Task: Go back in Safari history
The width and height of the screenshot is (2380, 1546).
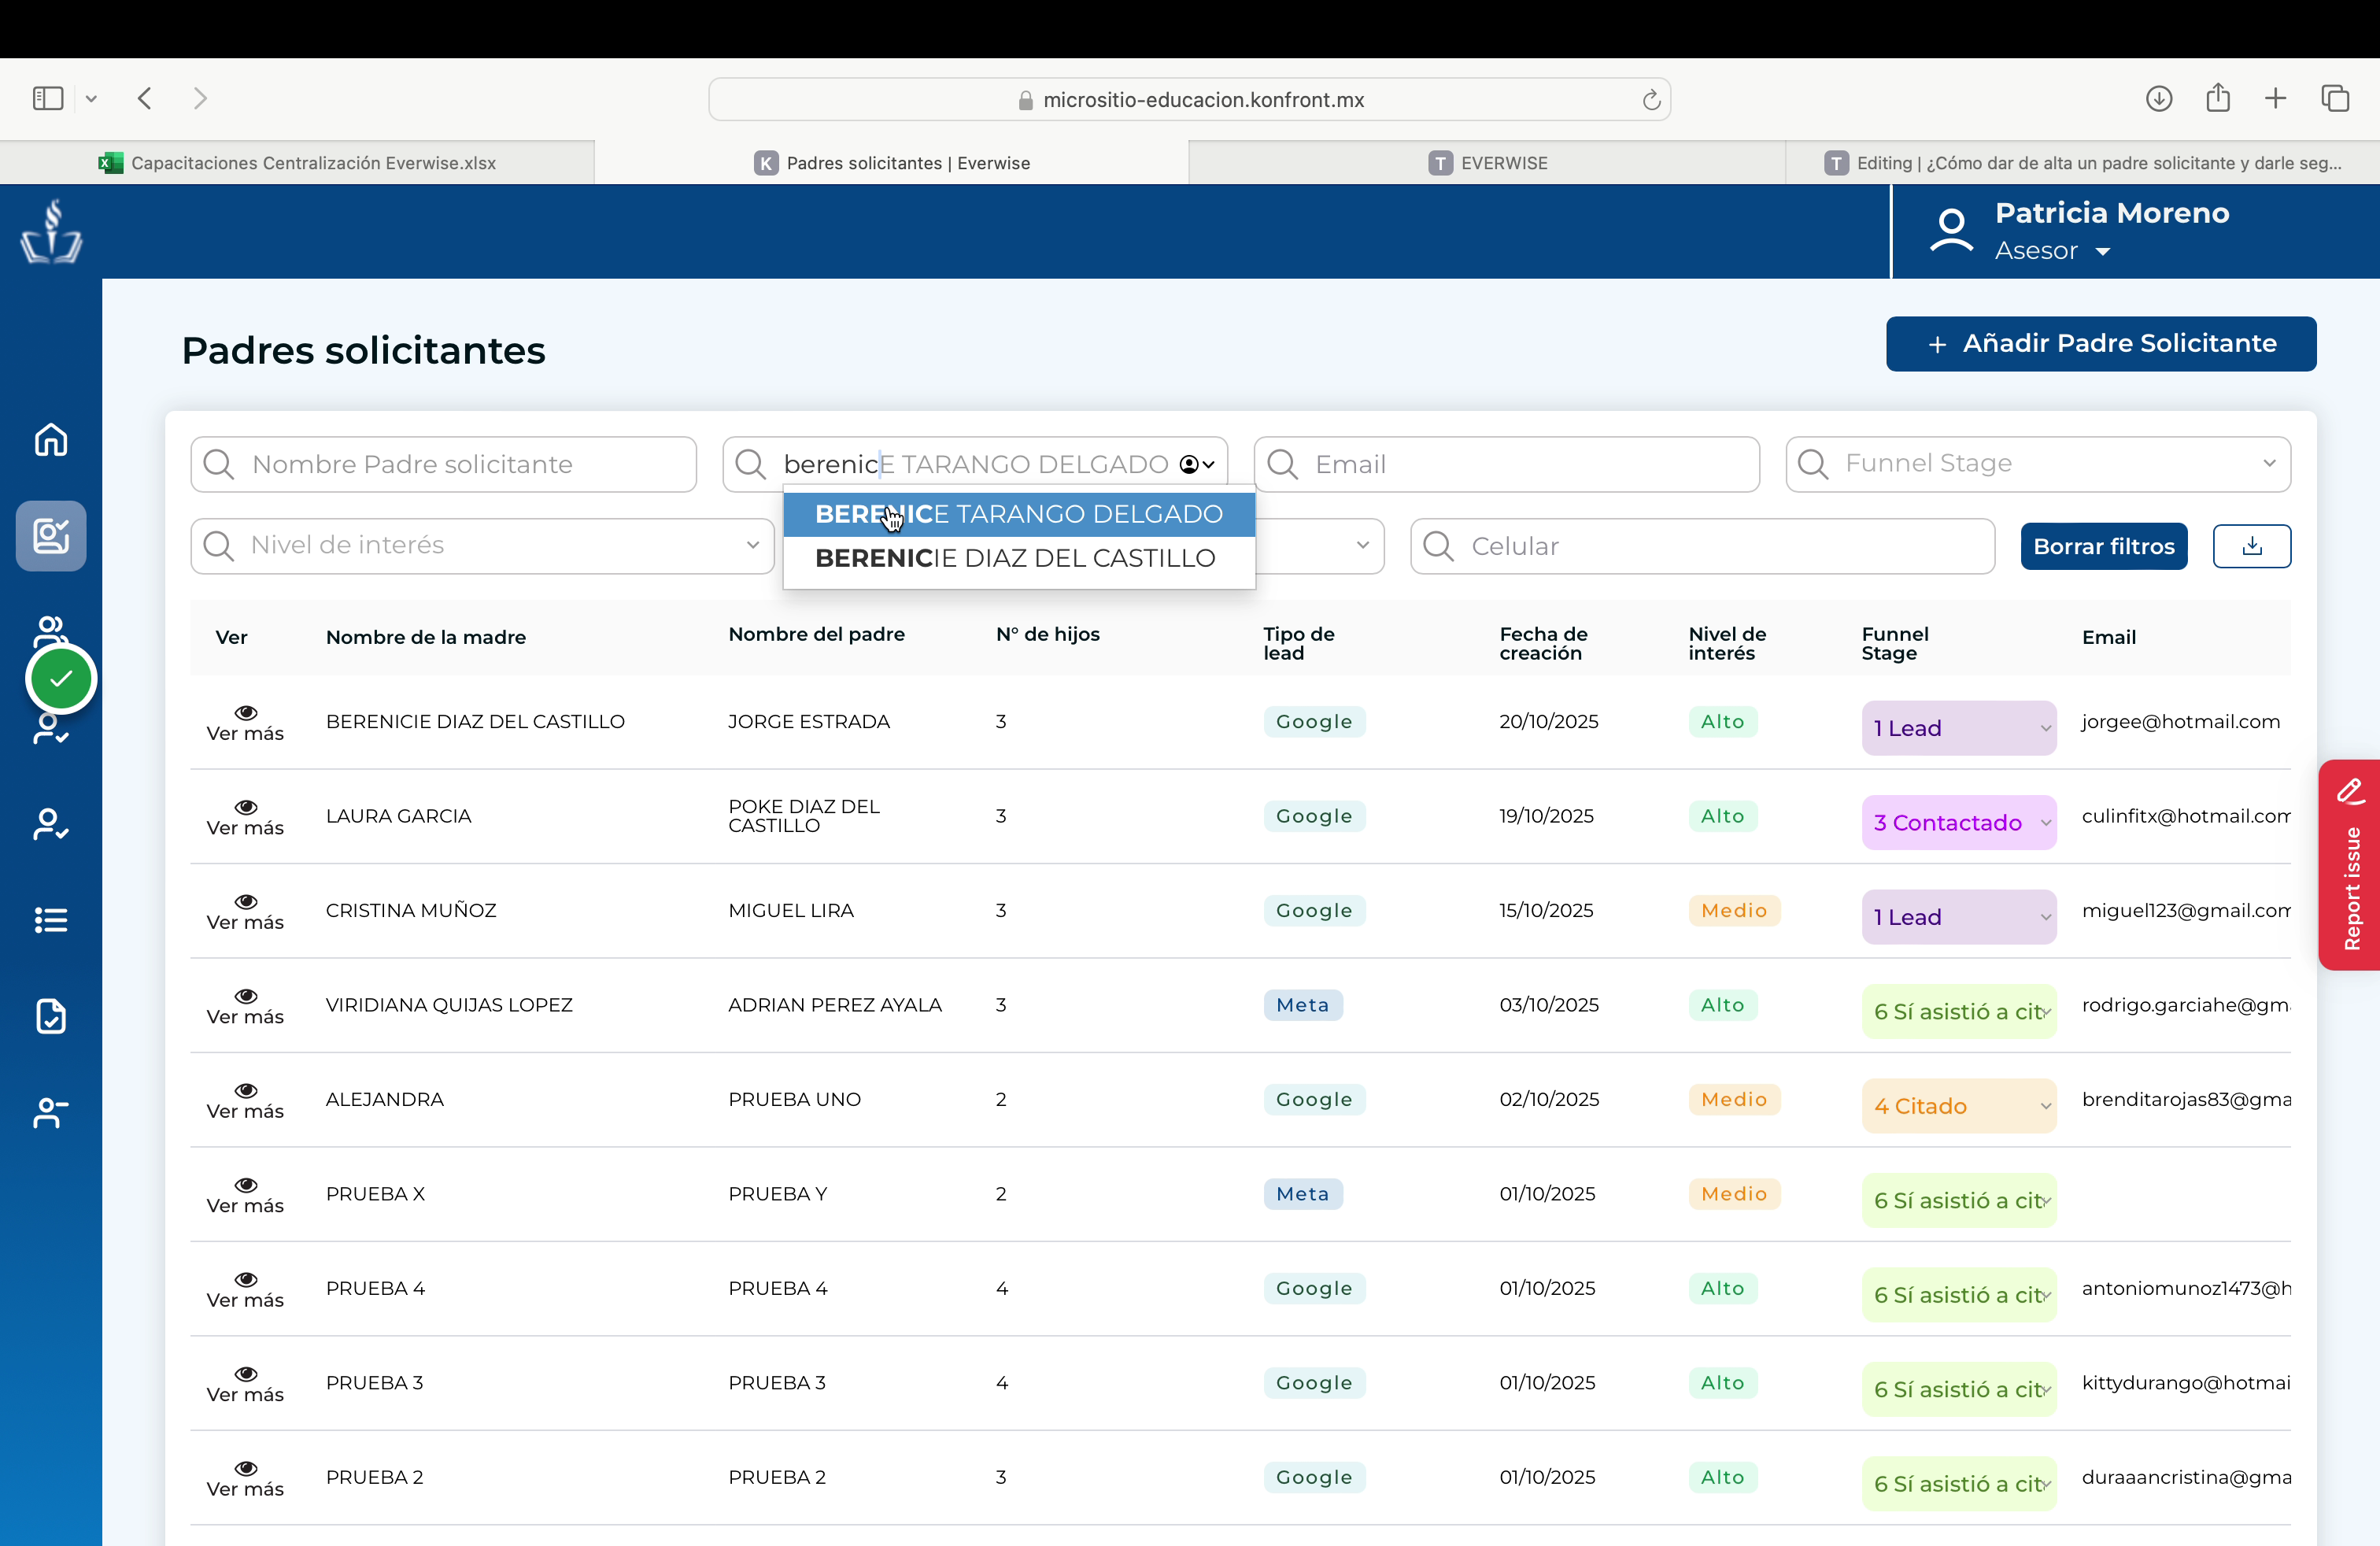Action: (145, 98)
